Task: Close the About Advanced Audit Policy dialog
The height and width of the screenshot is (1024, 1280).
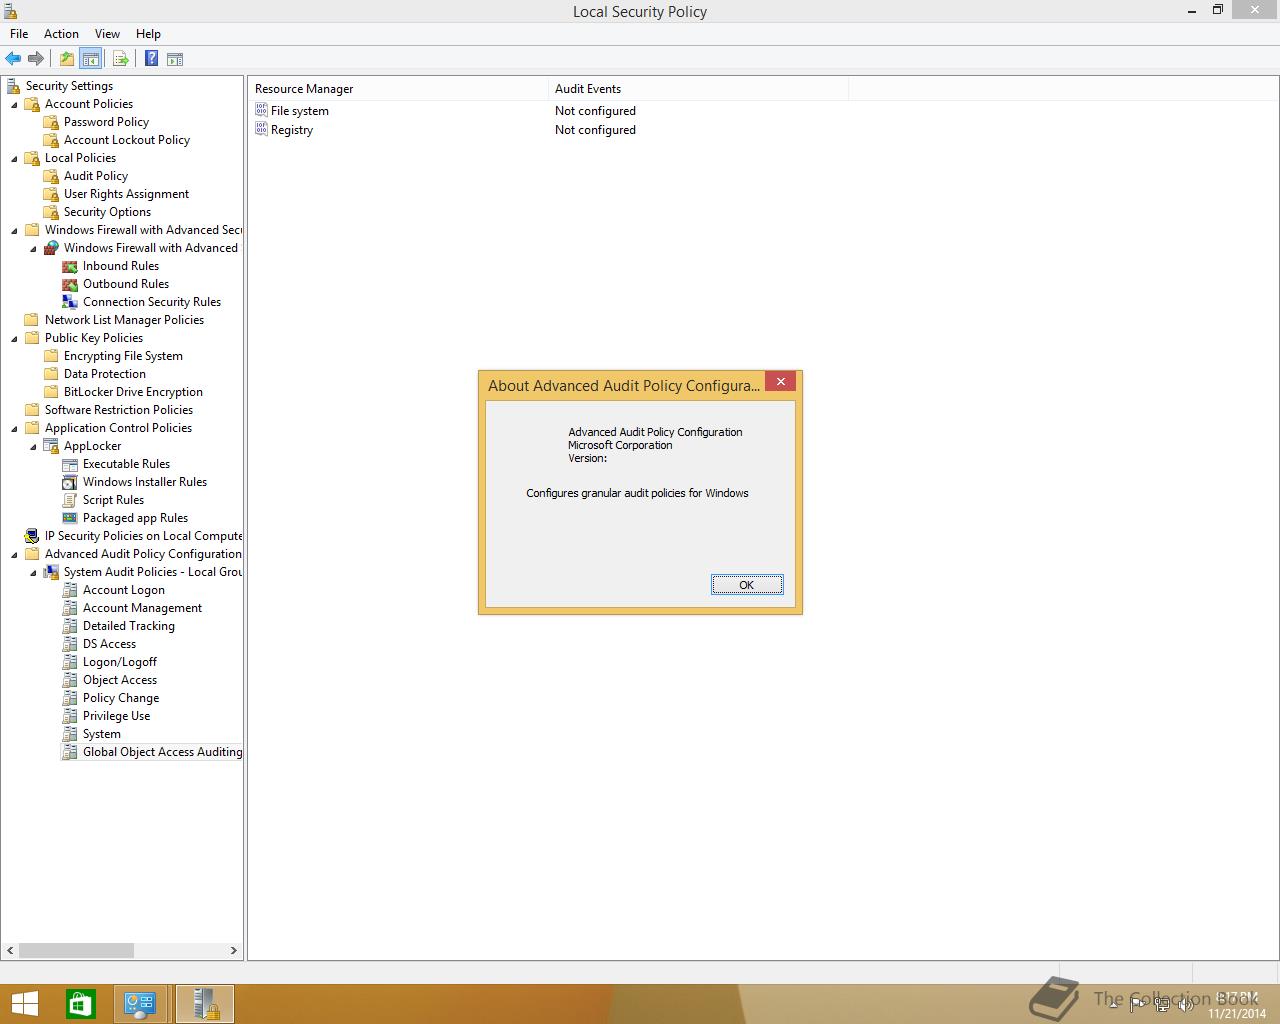Action: tap(781, 381)
